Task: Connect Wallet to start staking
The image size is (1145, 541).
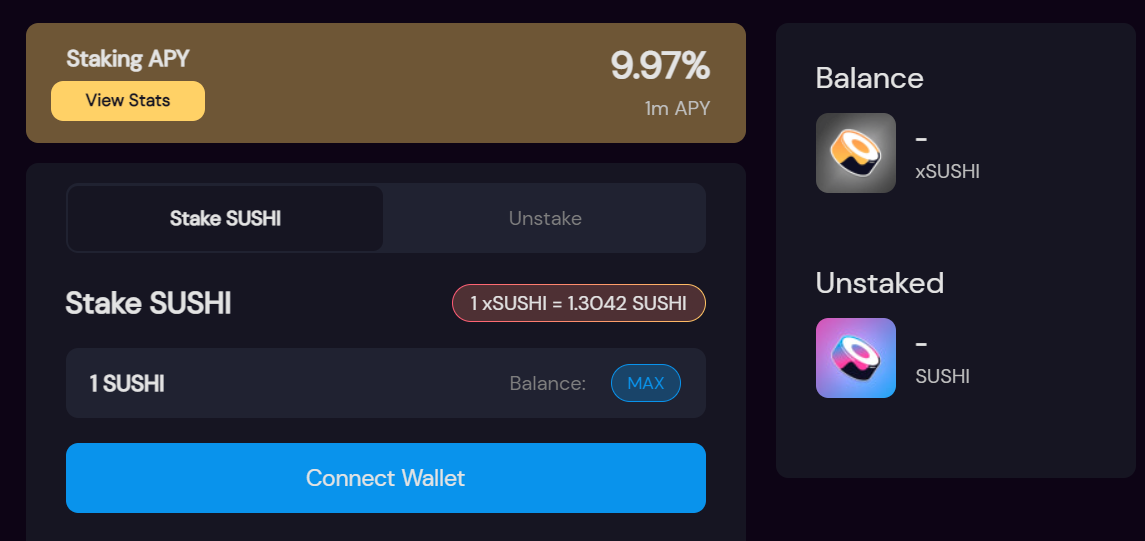Action: point(385,478)
